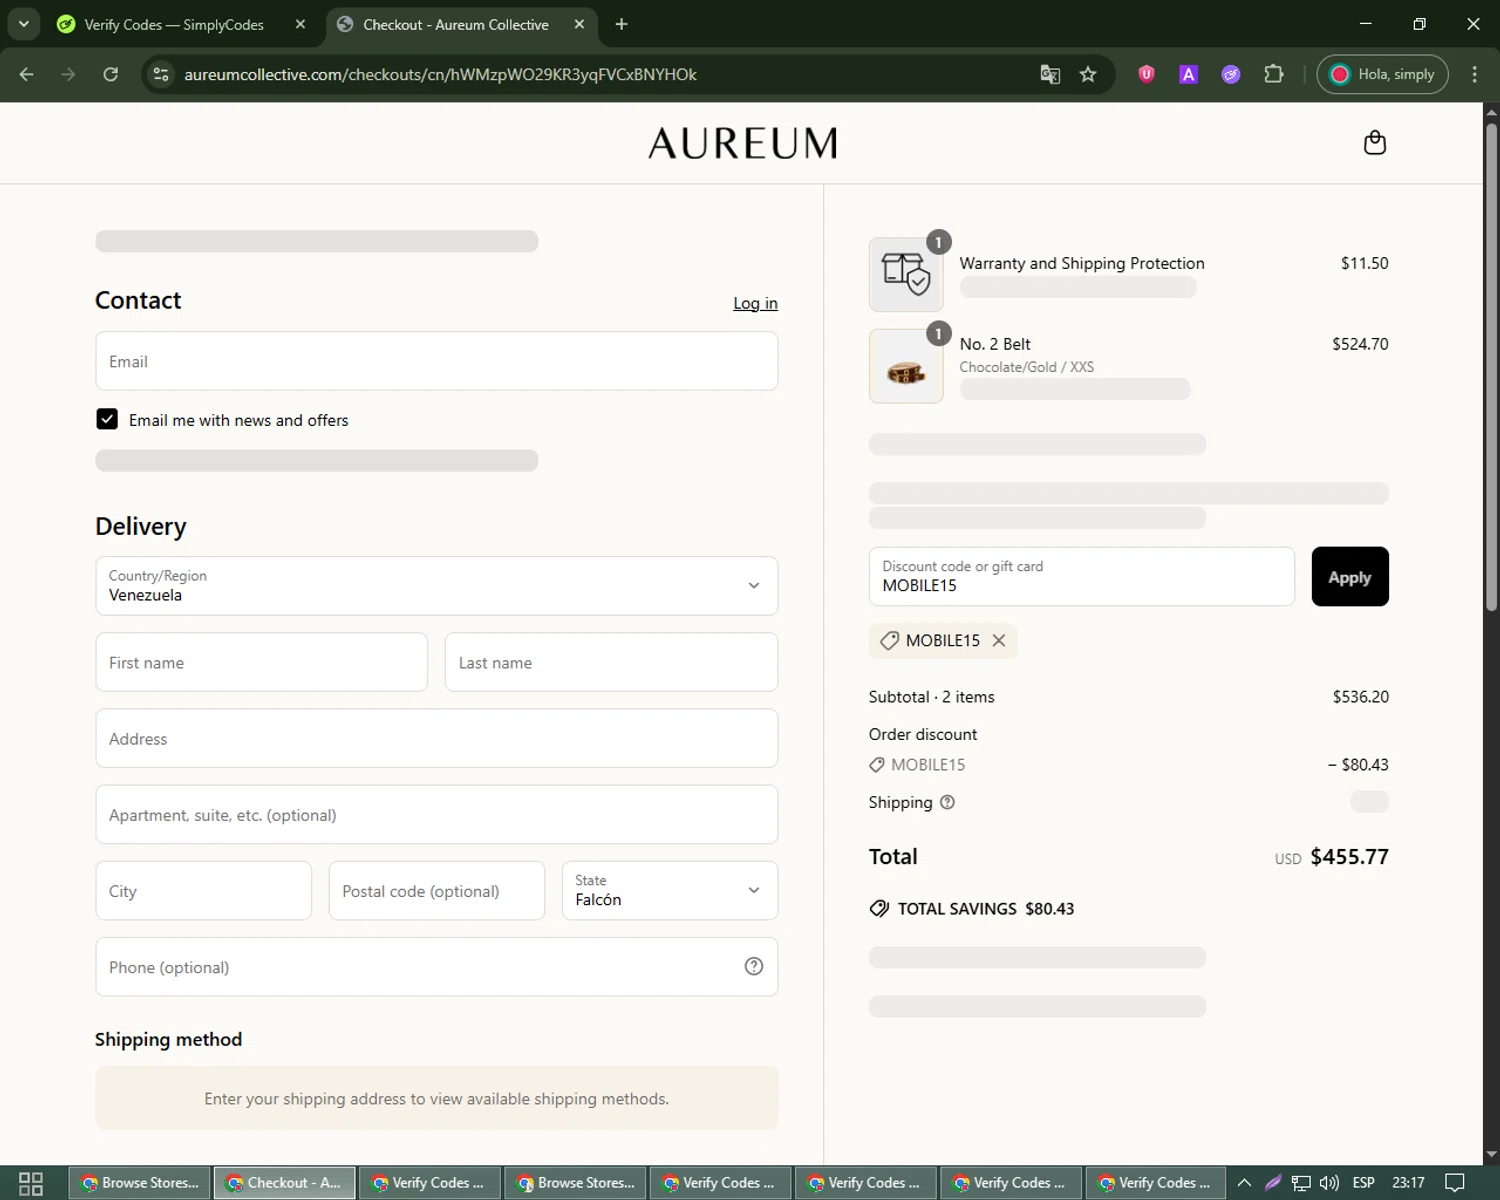Image resolution: width=1500 pixels, height=1200 pixels.
Task: Open the Country/Region dropdown
Action: (436, 586)
